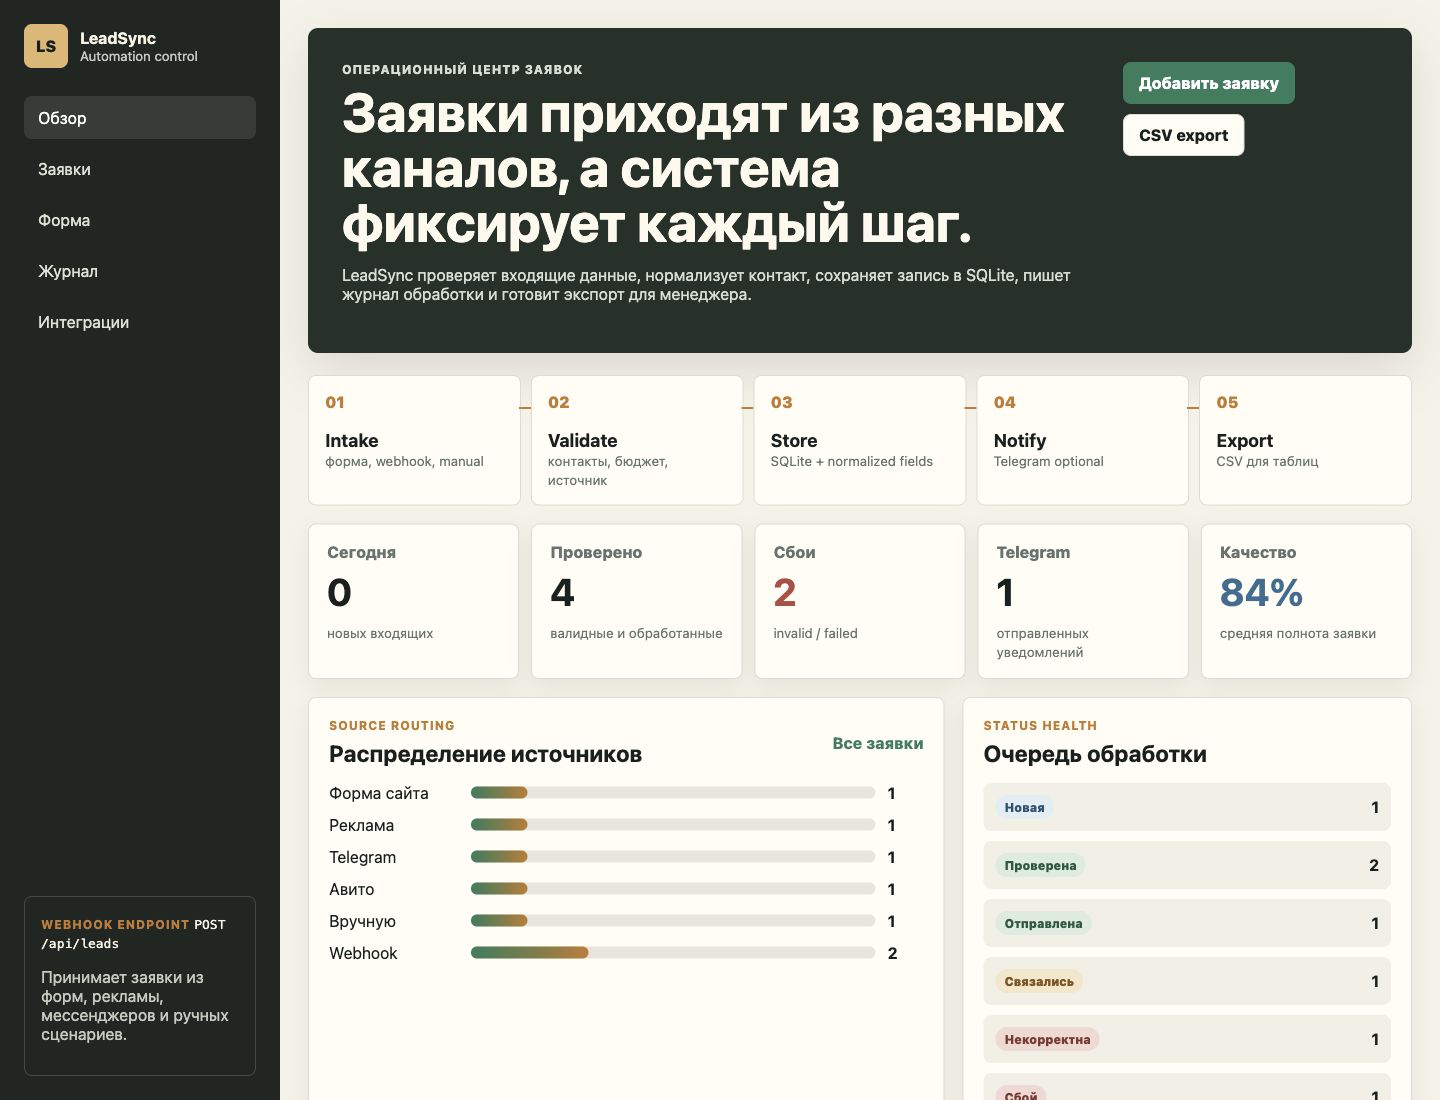This screenshot has width=1440, height=1100.
Task: Click the Сегодня stat card
Action: pos(414,601)
